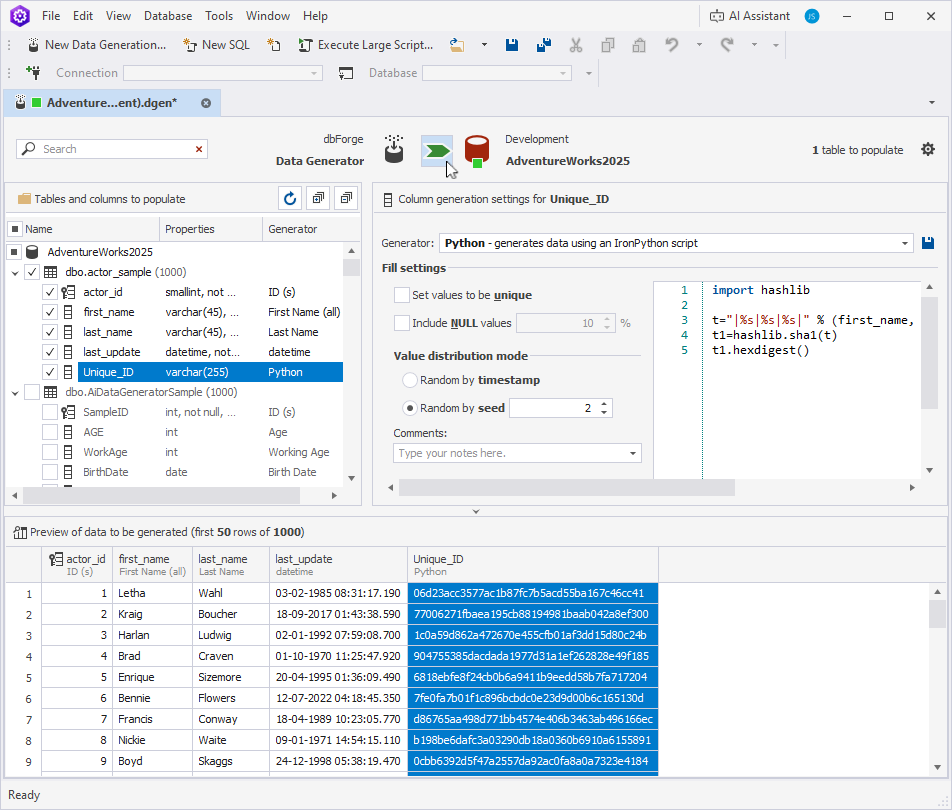Check the BirthDate column checkbox
Image resolution: width=952 pixels, height=810 pixels.
click(x=50, y=472)
